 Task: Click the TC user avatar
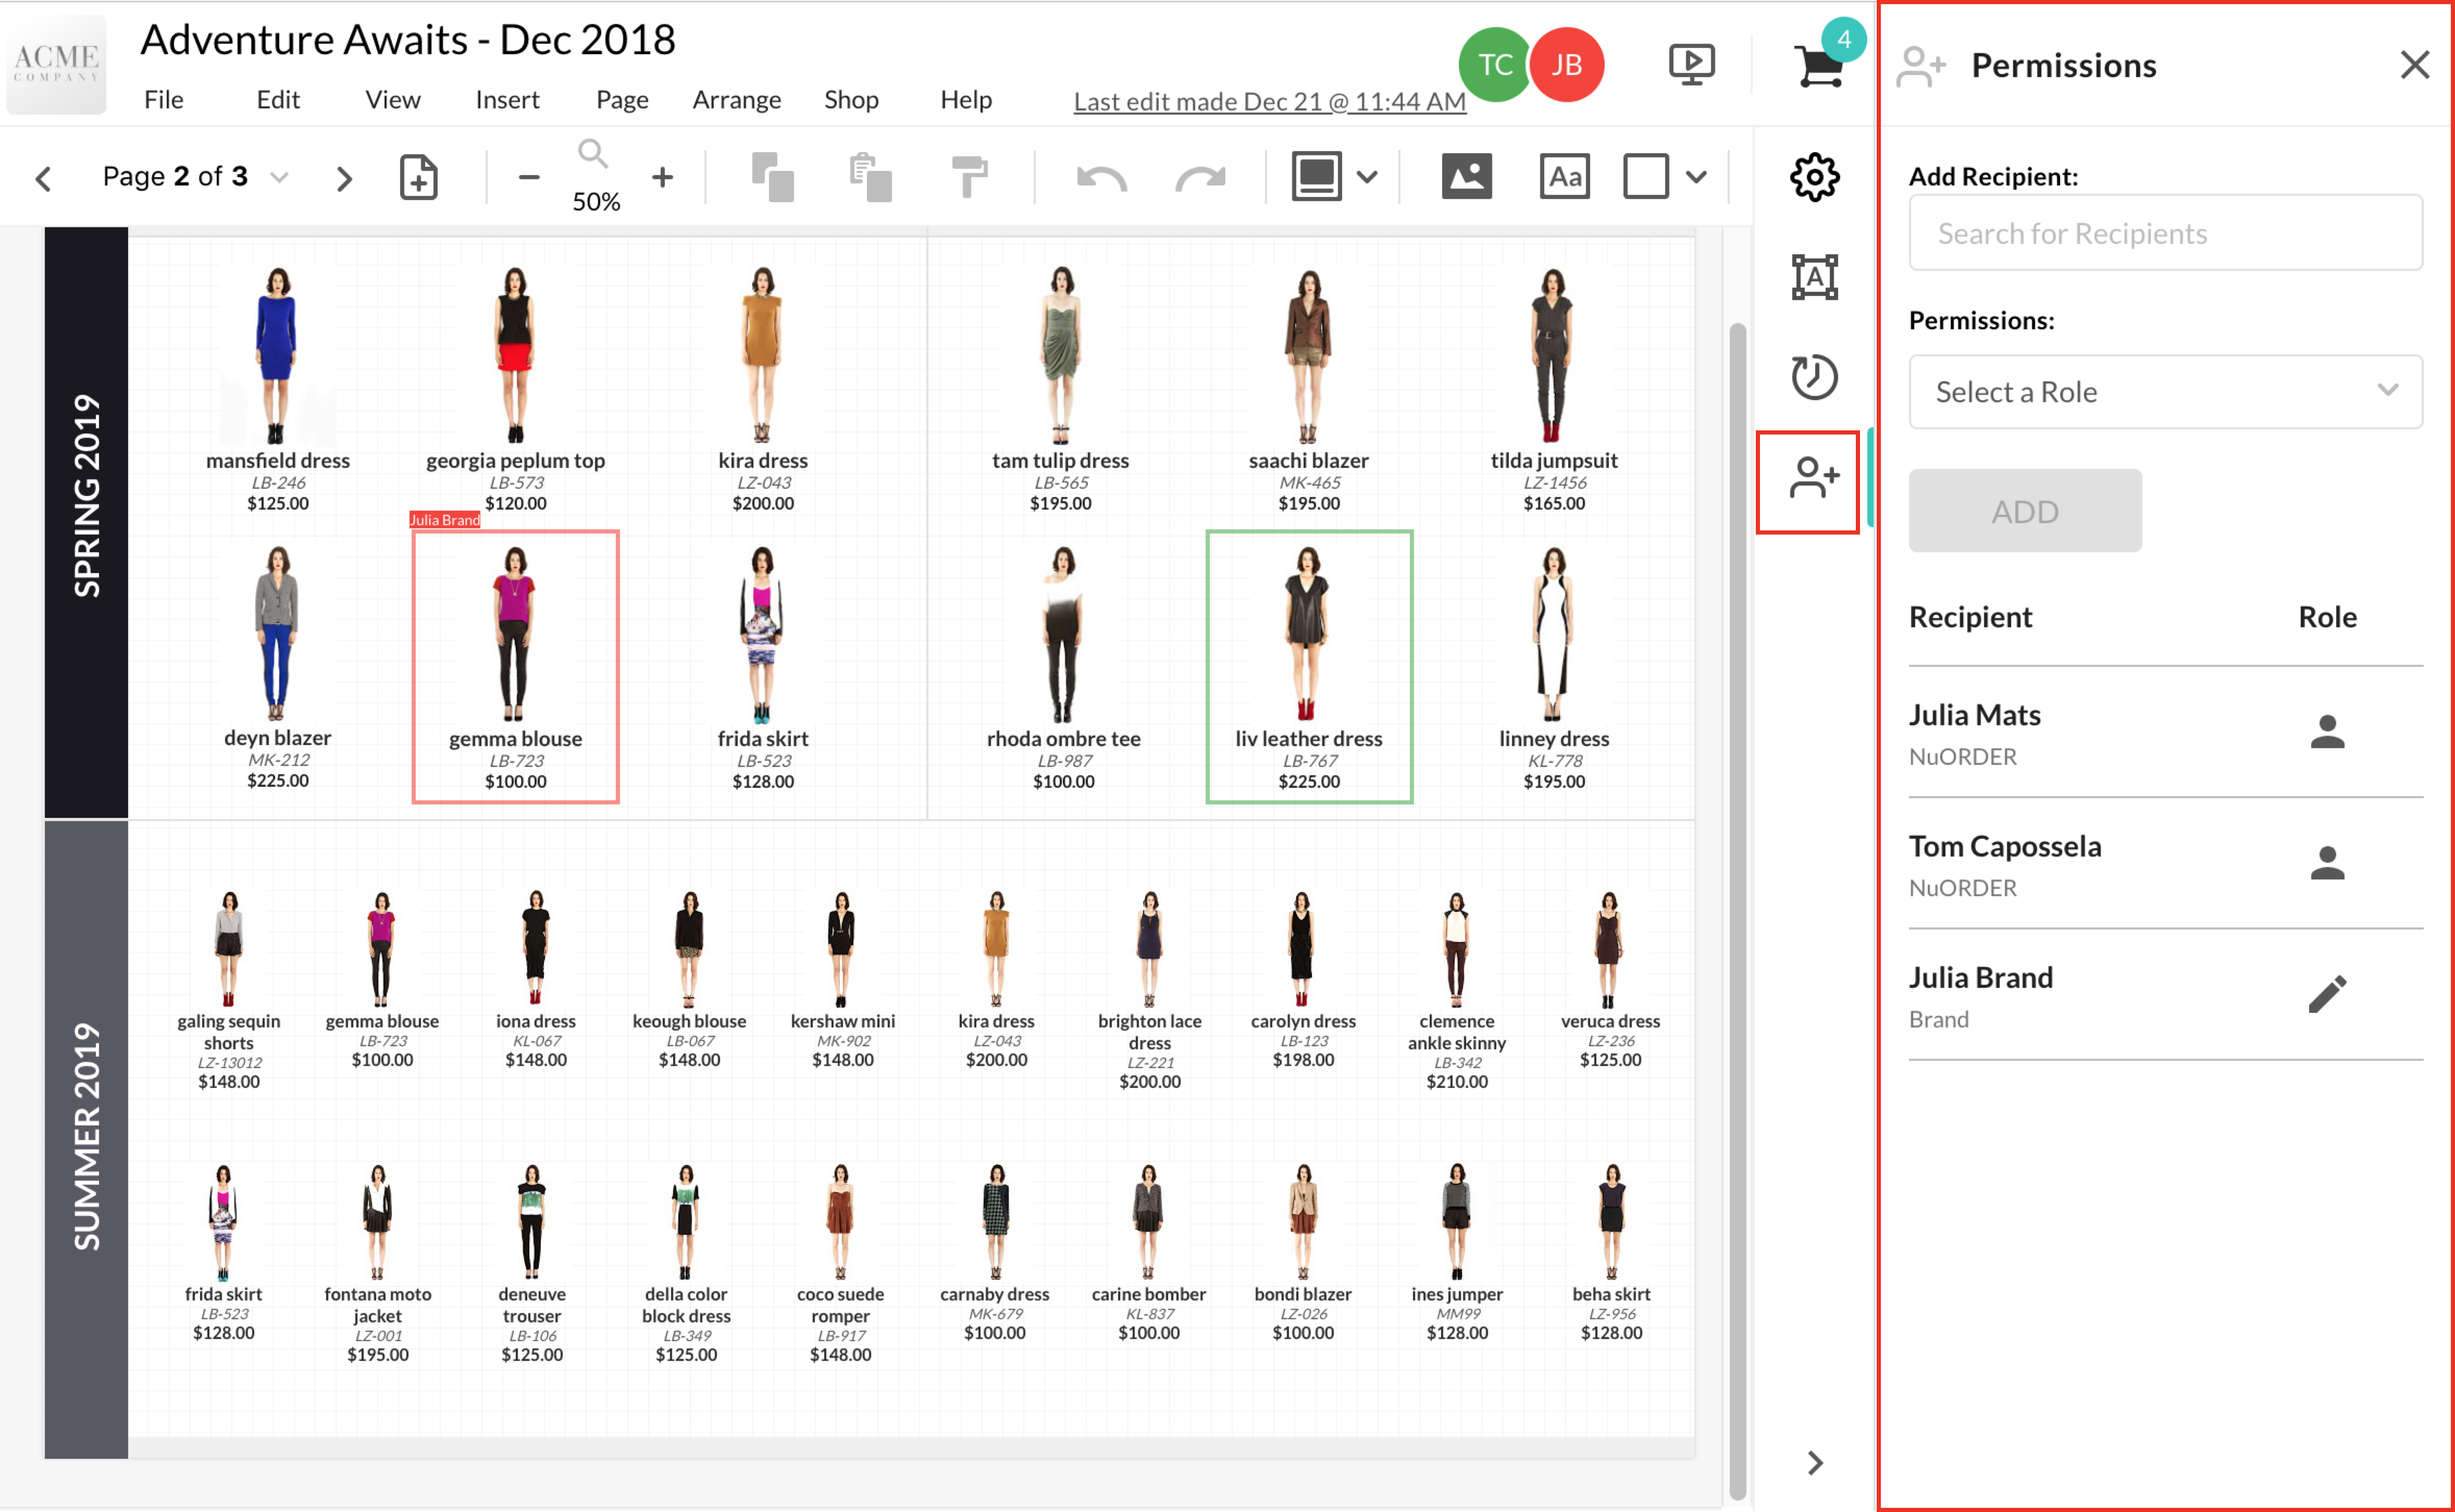[x=1494, y=65]
